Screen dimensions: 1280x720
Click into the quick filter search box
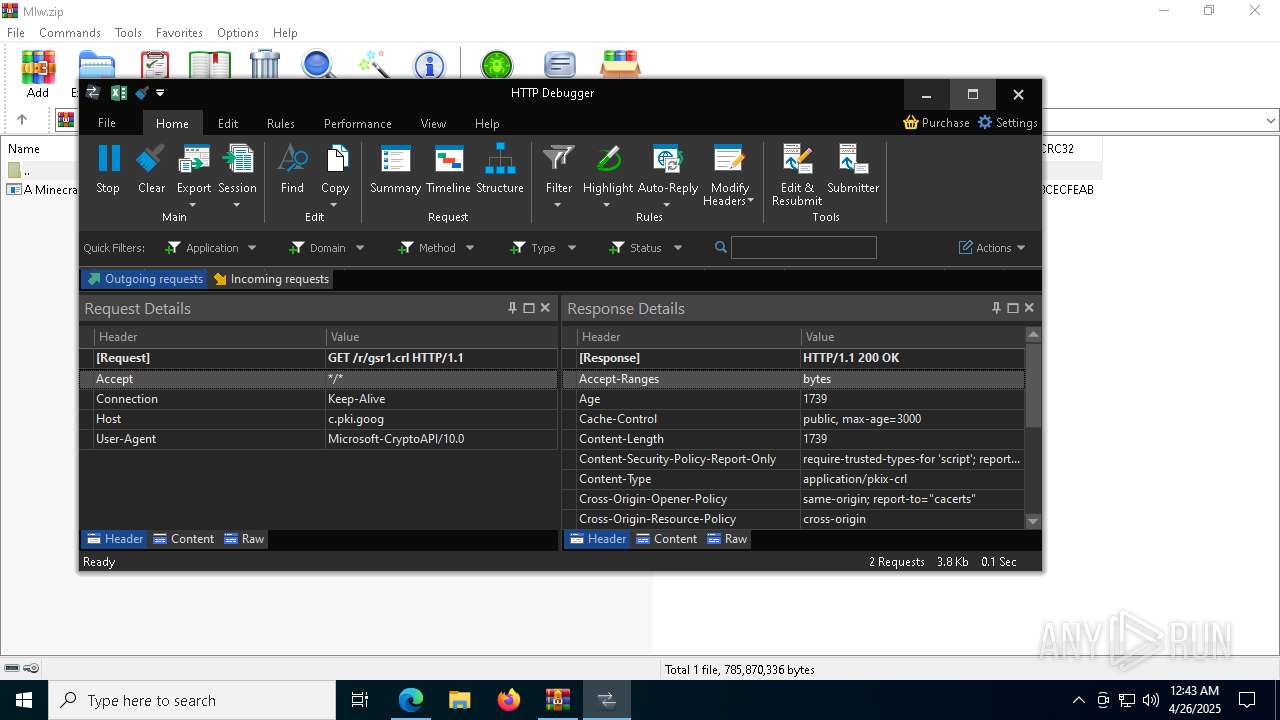804,247
